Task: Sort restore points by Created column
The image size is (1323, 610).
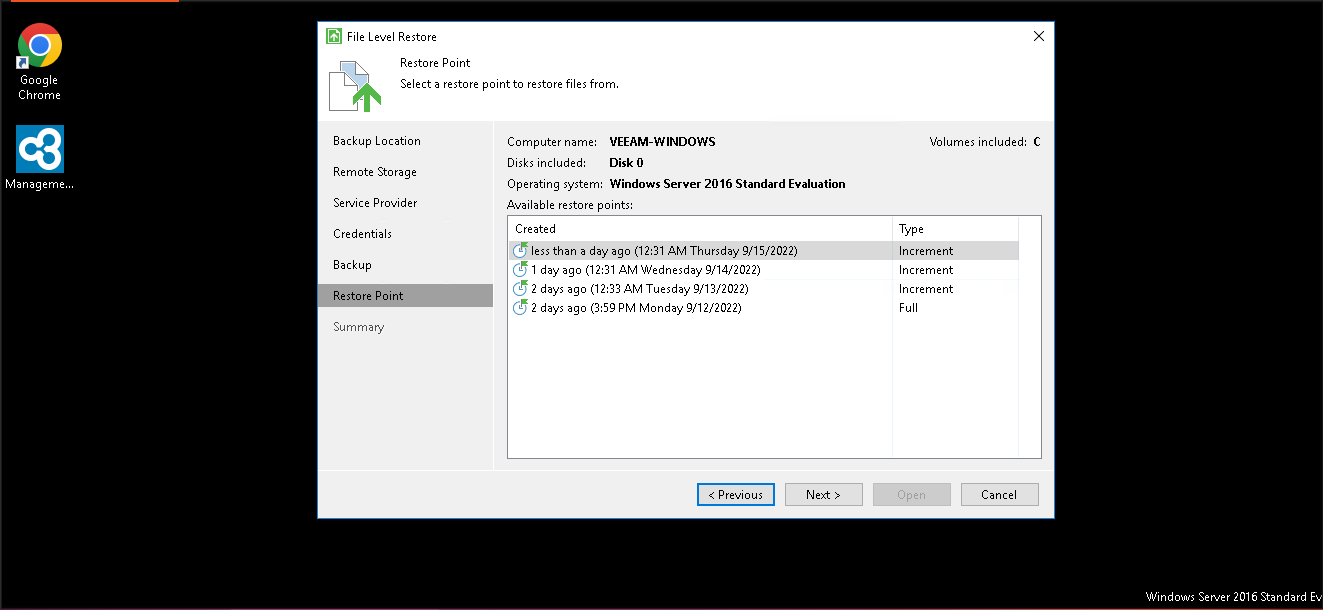Action: tap(700, 229)
